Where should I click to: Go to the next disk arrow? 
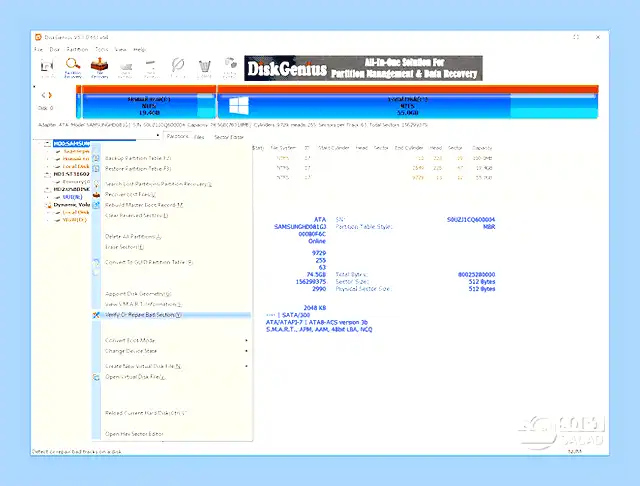click(x=50, y=95)
